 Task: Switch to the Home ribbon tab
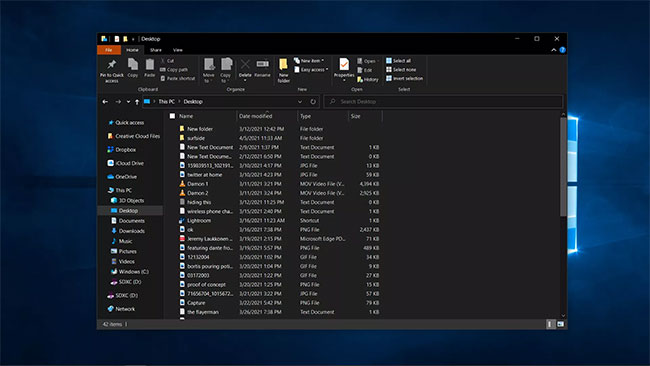click(x=132, y=50)
